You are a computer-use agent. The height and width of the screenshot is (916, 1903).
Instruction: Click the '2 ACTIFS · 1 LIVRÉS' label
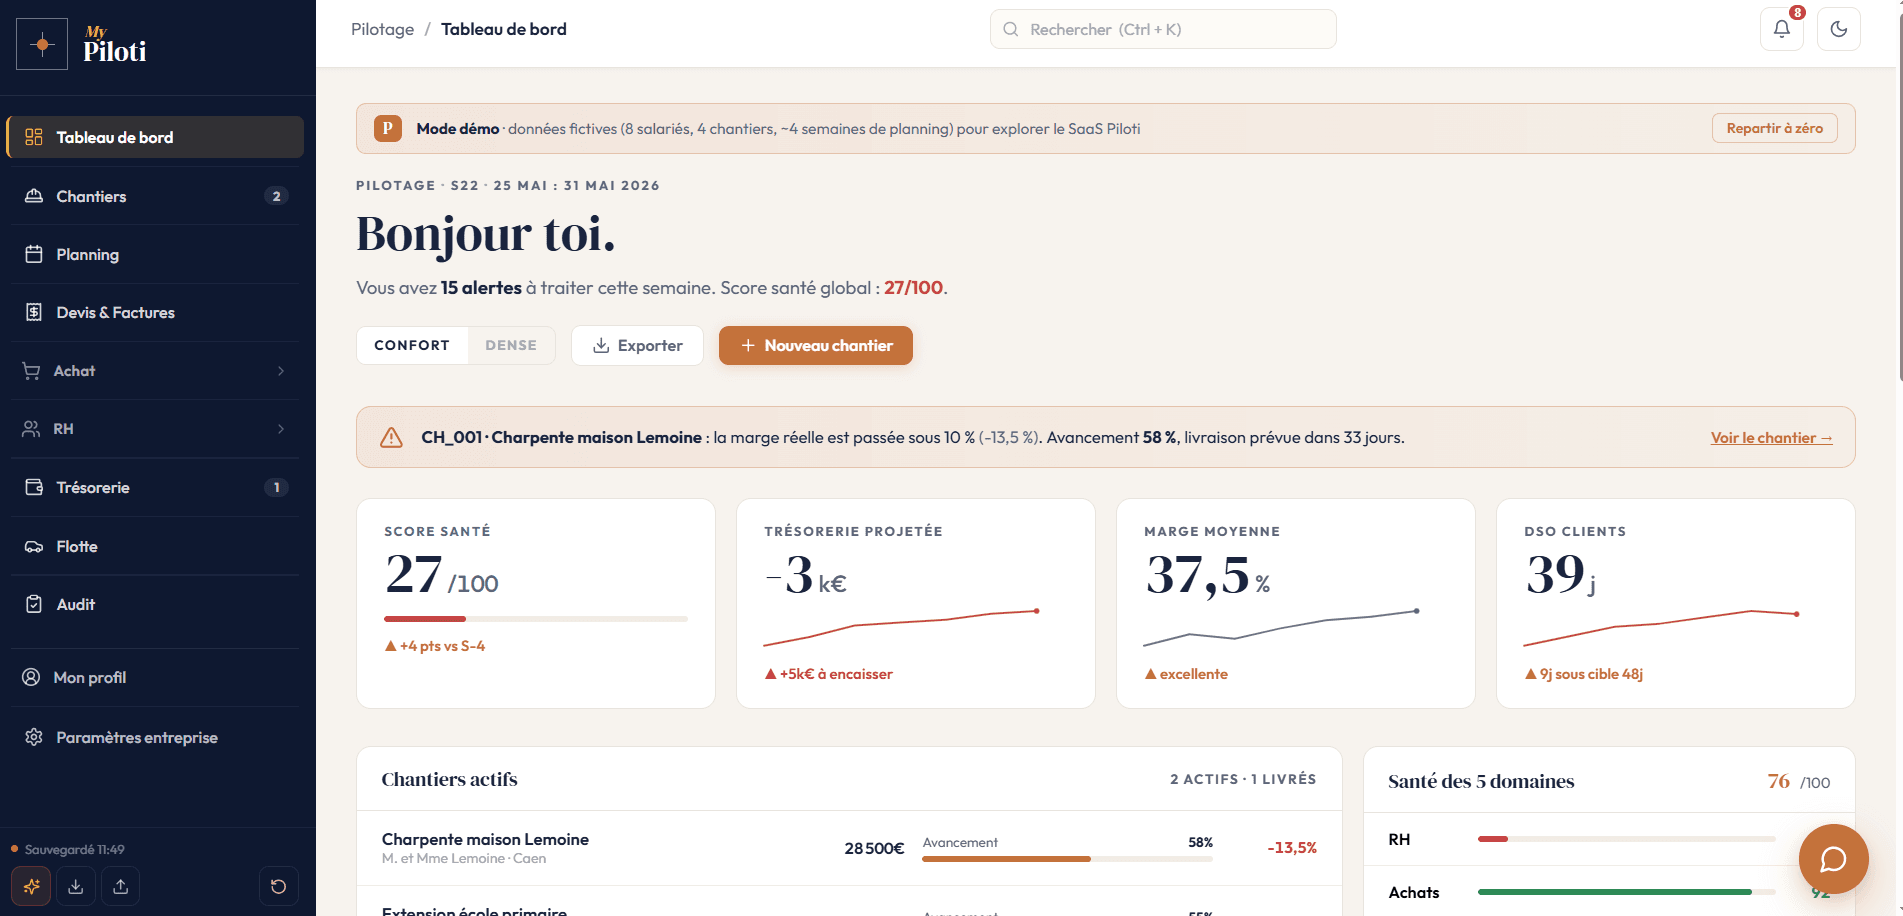[x=1243, y=779]
